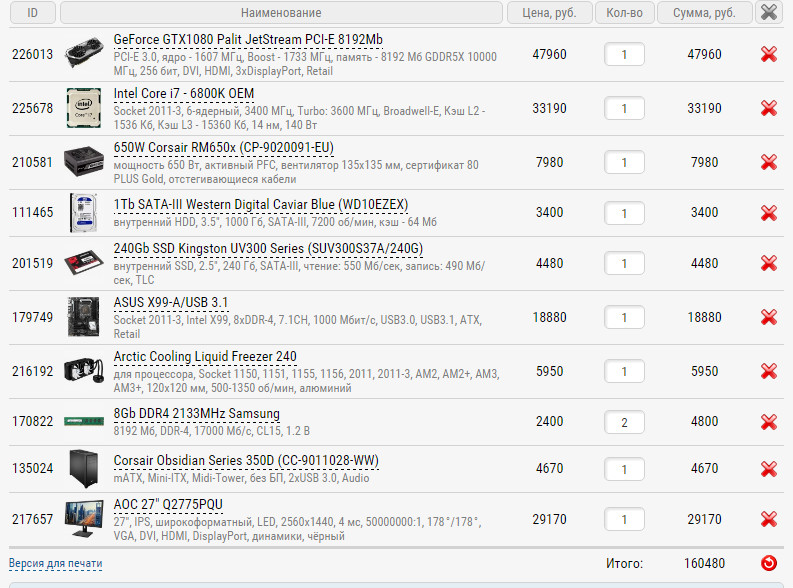Edit quantity field for Intel Core i7

pyautogui.click(x=624, y=109)
